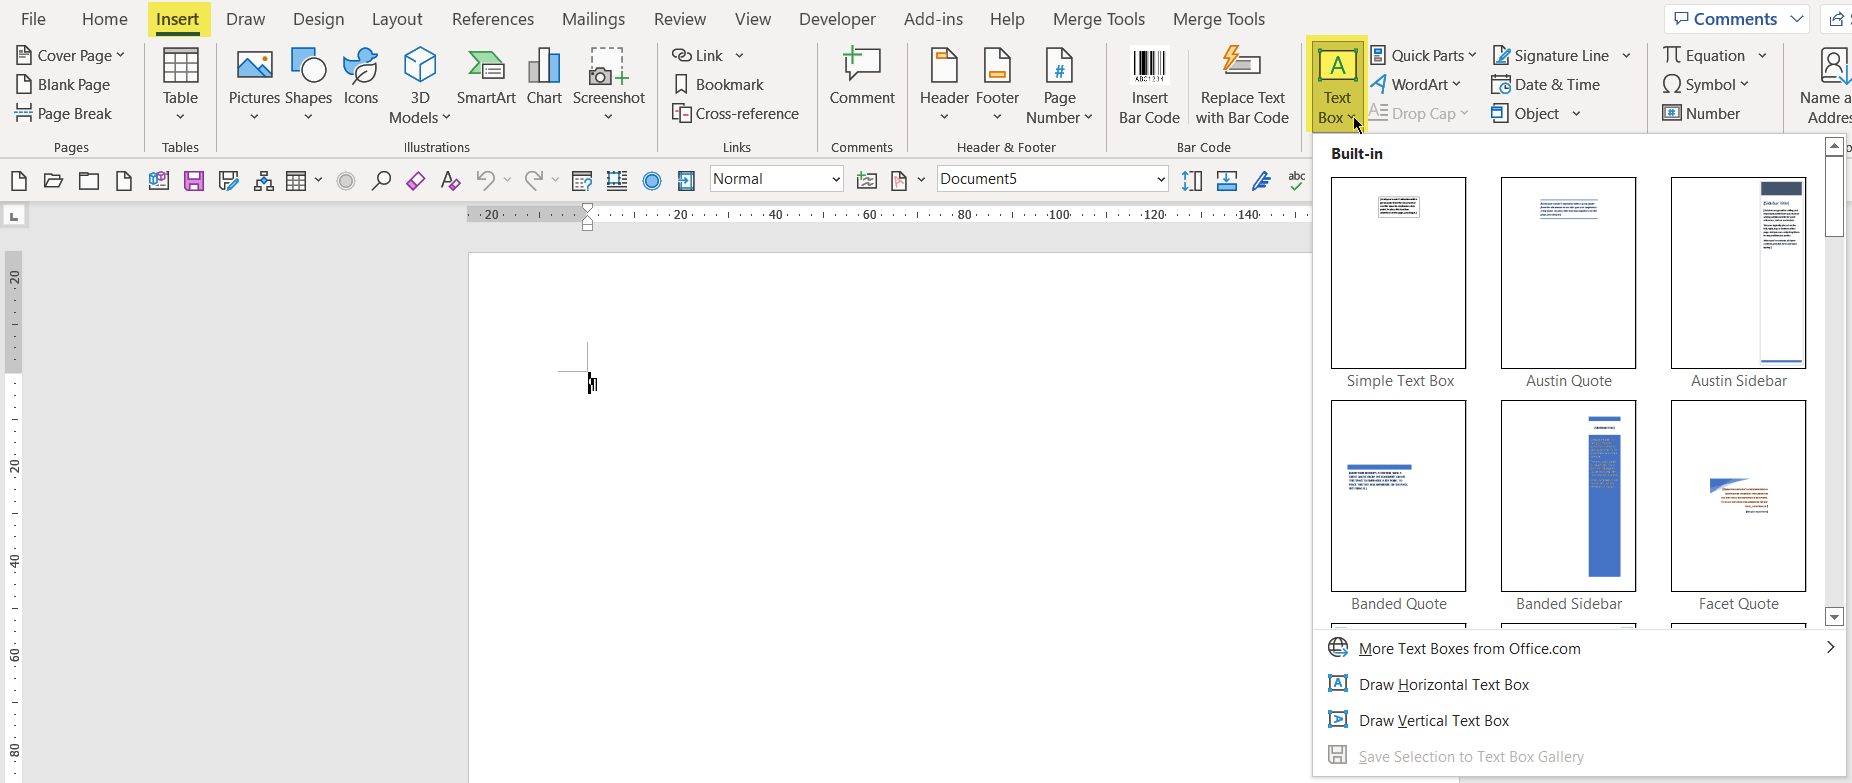The height and width of the screenshot is (783, 1852).
Task: Insert a Chart from the ribbon
Action: (544, 77)
